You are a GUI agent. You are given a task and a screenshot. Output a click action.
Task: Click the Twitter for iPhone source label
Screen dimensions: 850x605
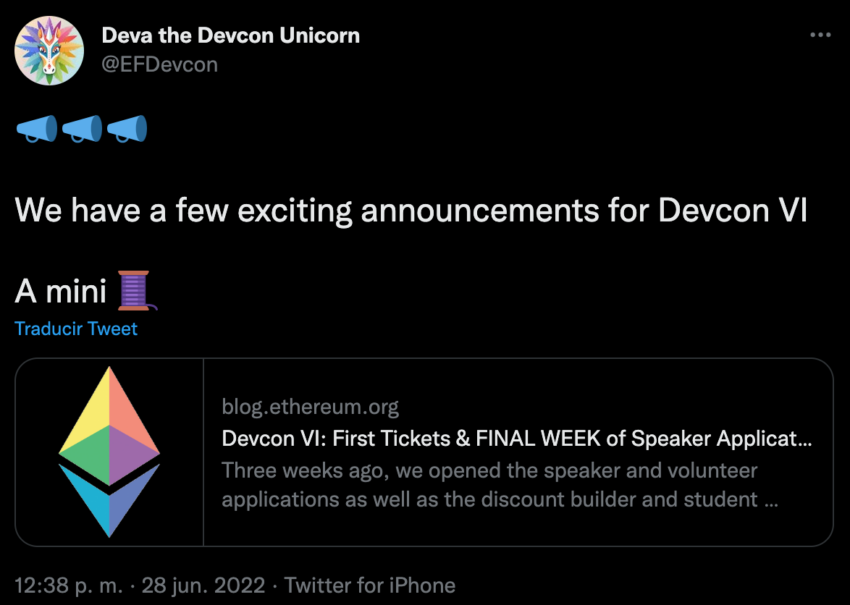click(x=370, y=585)
